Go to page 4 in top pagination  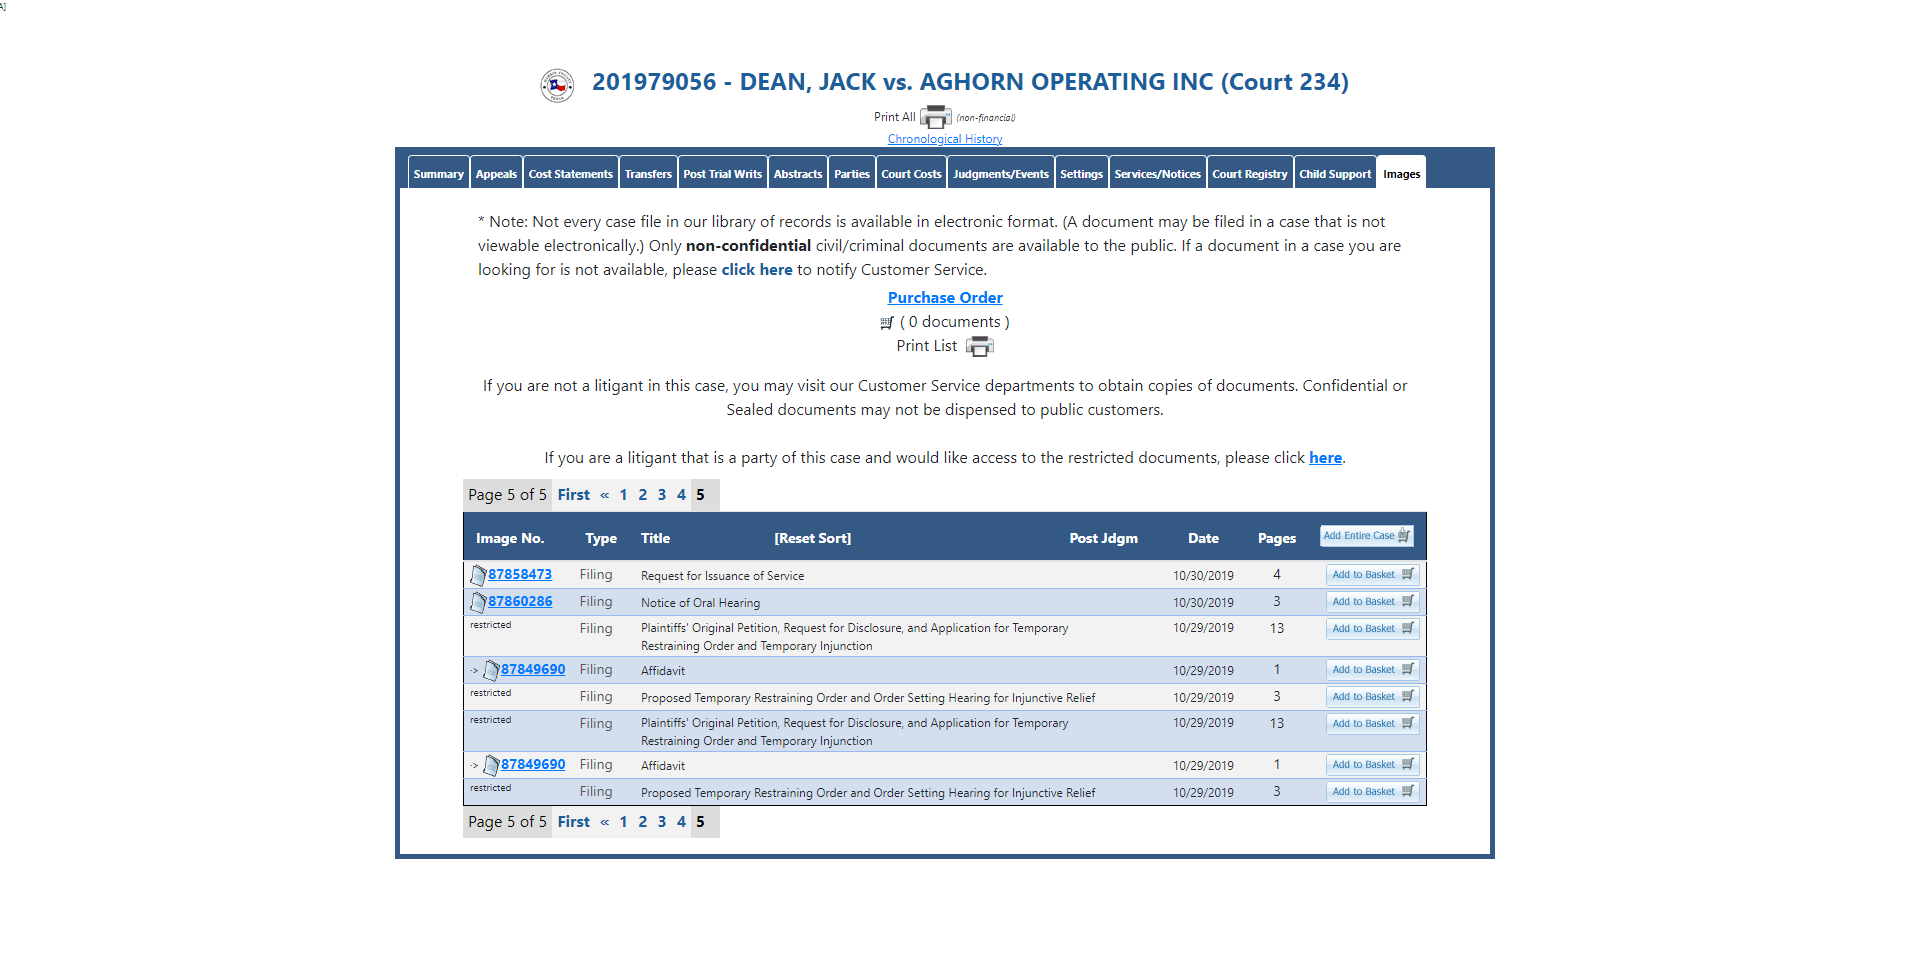pos(681,495)
